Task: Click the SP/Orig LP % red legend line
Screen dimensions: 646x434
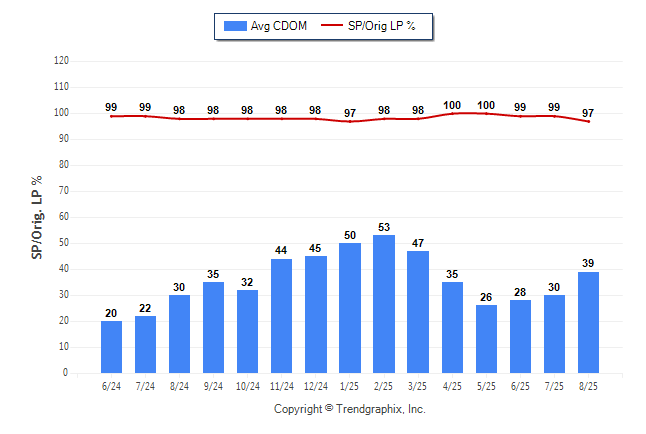Action: point(332,25)
